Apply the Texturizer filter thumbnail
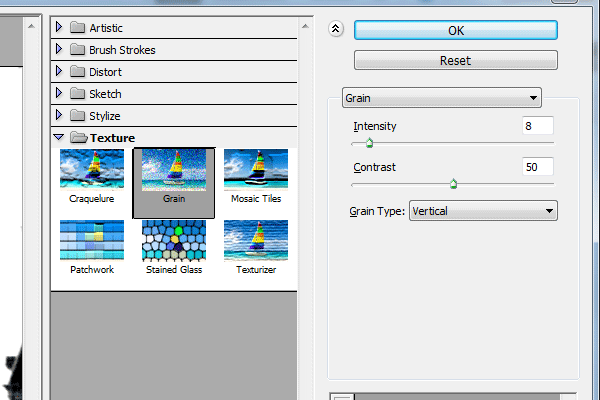The height and width of the screenshot is (400, 600). tap(256, 240)
